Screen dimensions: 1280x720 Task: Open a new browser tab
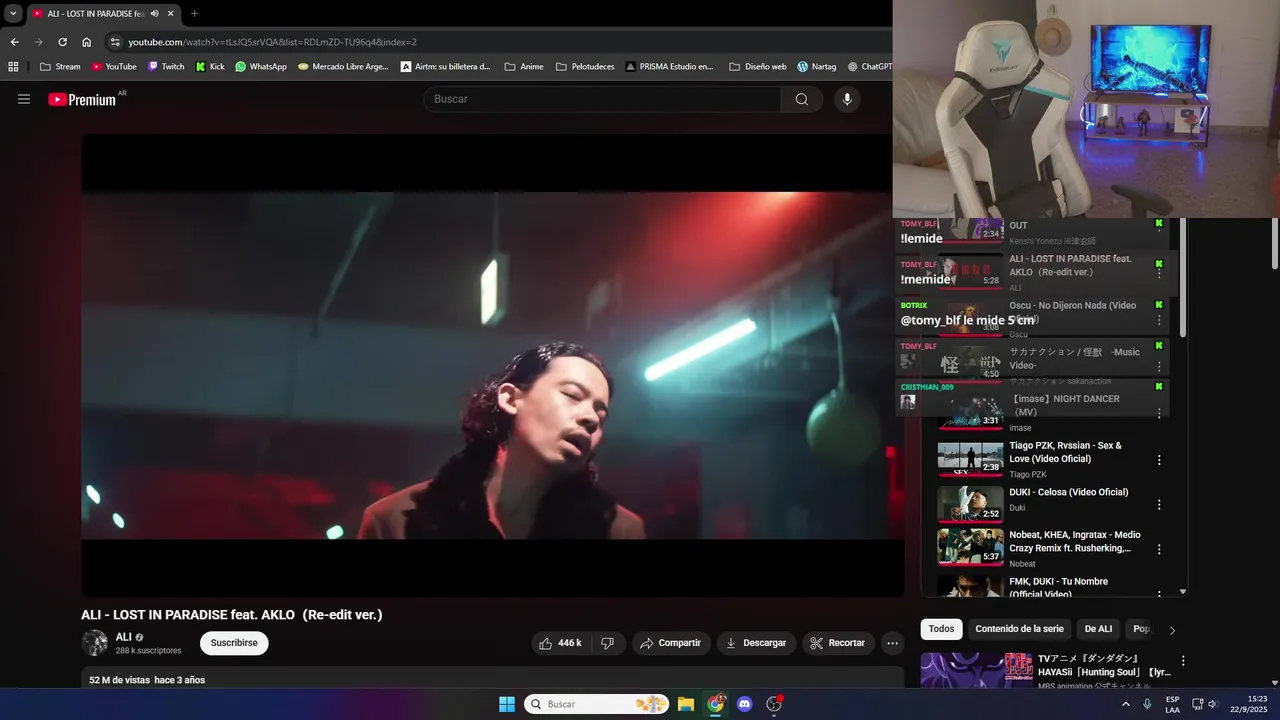pyautogui.click(x=194, y=13)
